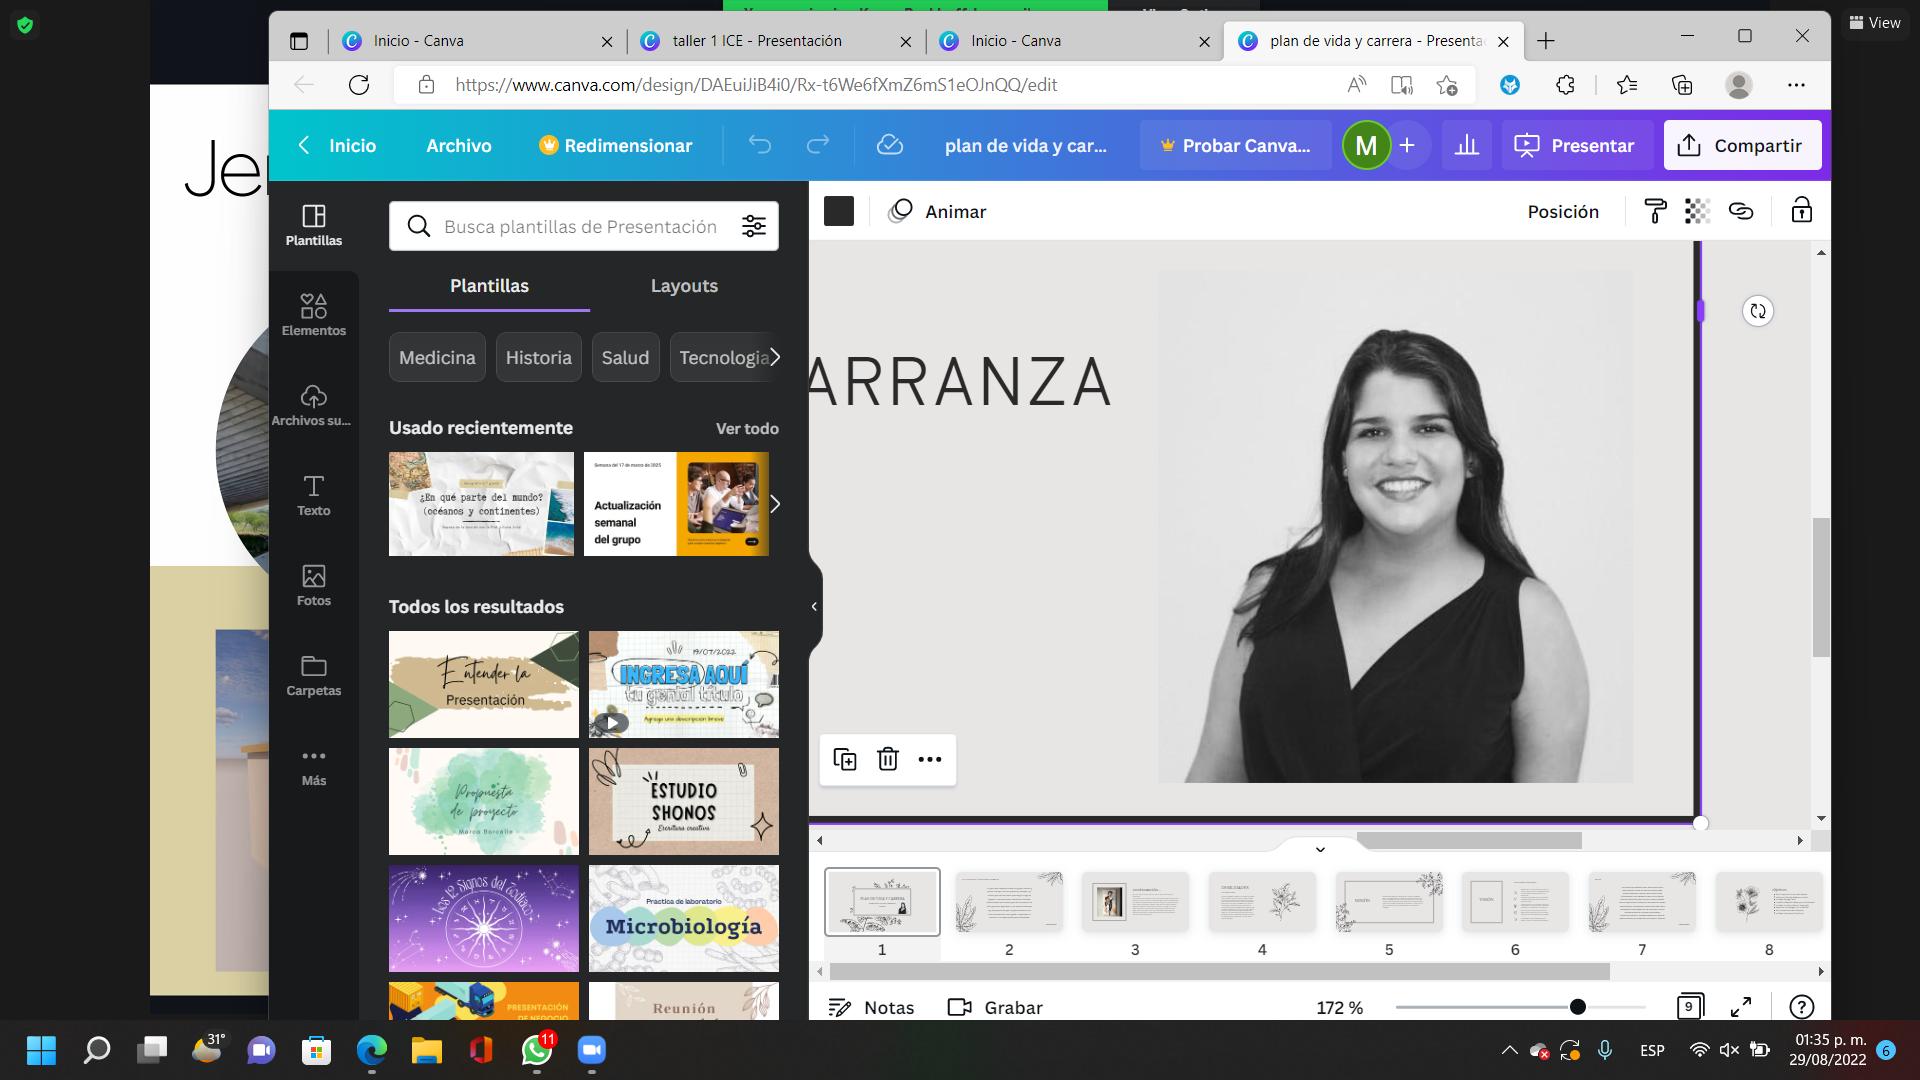Image resolution: width=1920 pixels, height=1080 pixels.
Task: Toggle the lock icon in toolbar
Action: tap(1801, 211)
